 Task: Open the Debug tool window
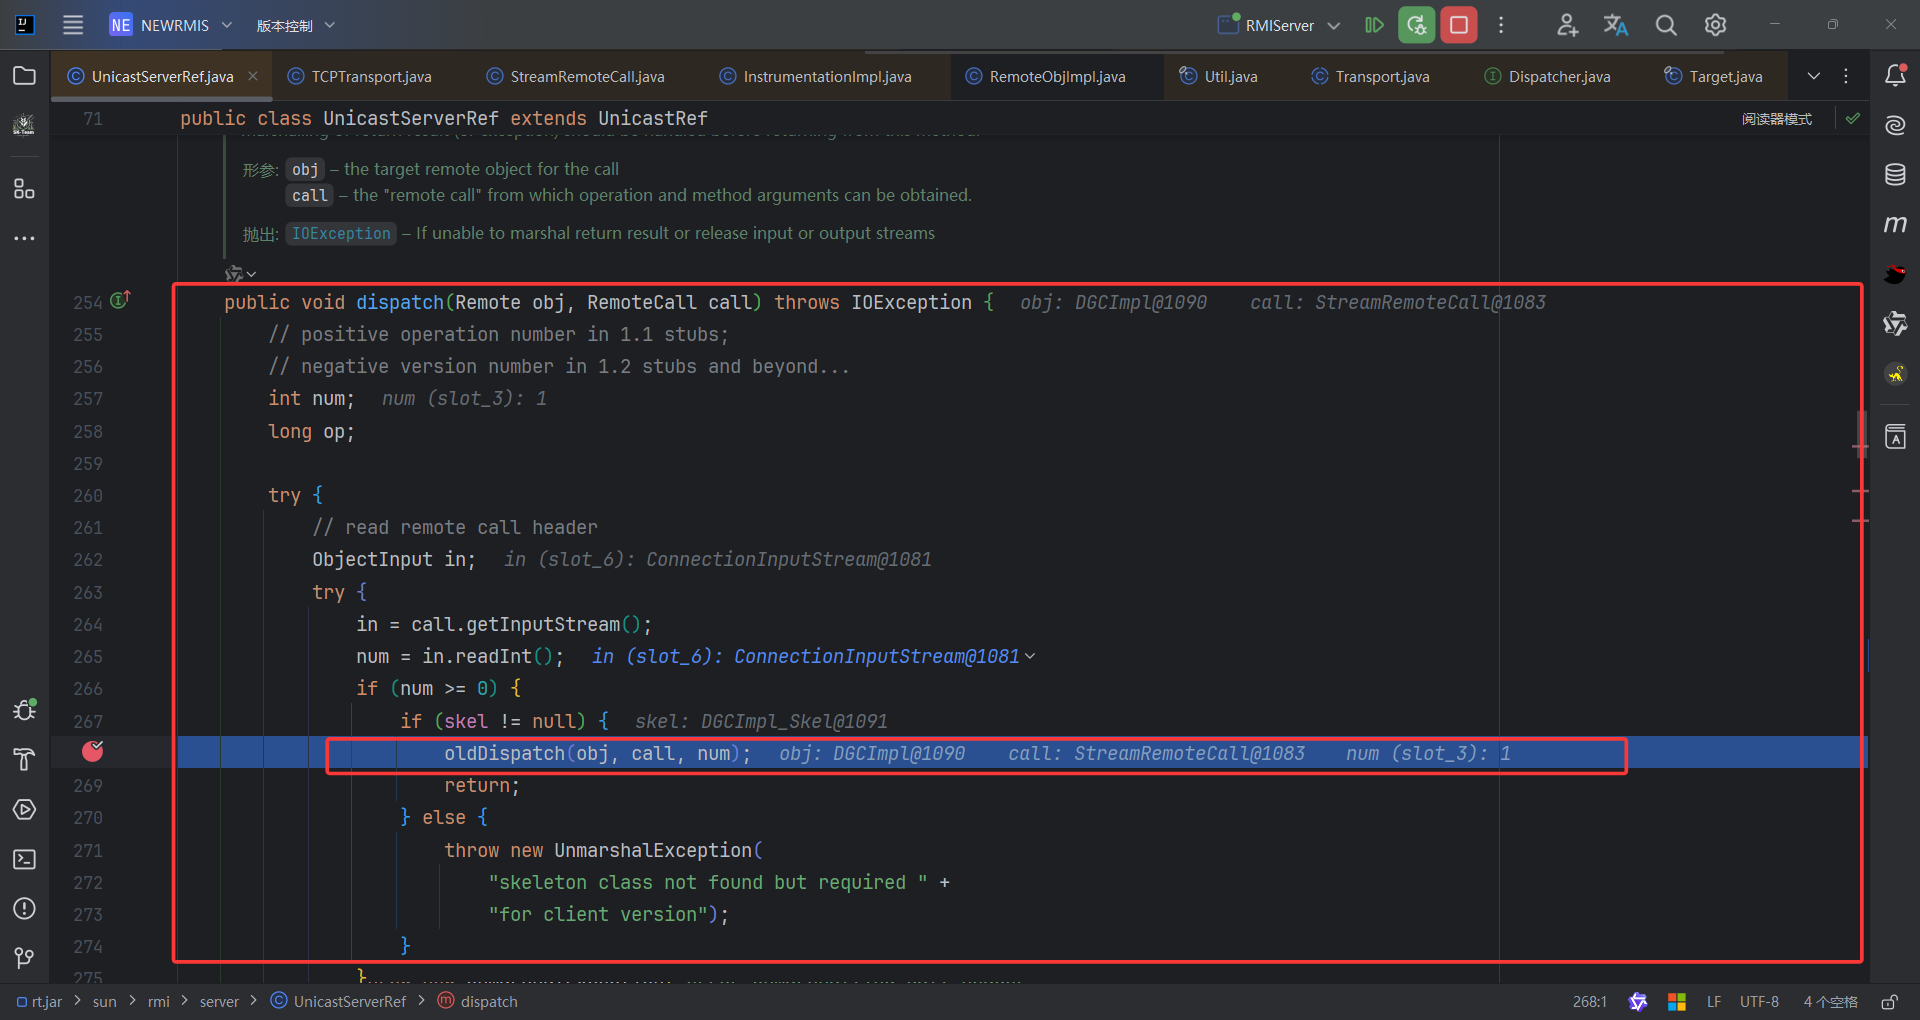[25, 709]
